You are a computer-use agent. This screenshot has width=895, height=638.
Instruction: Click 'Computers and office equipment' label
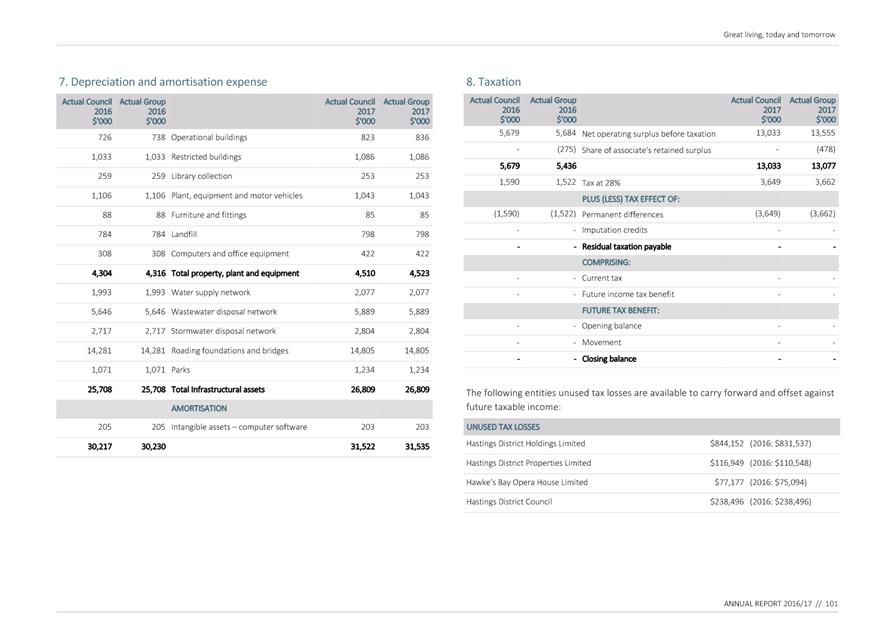point(230,254)
